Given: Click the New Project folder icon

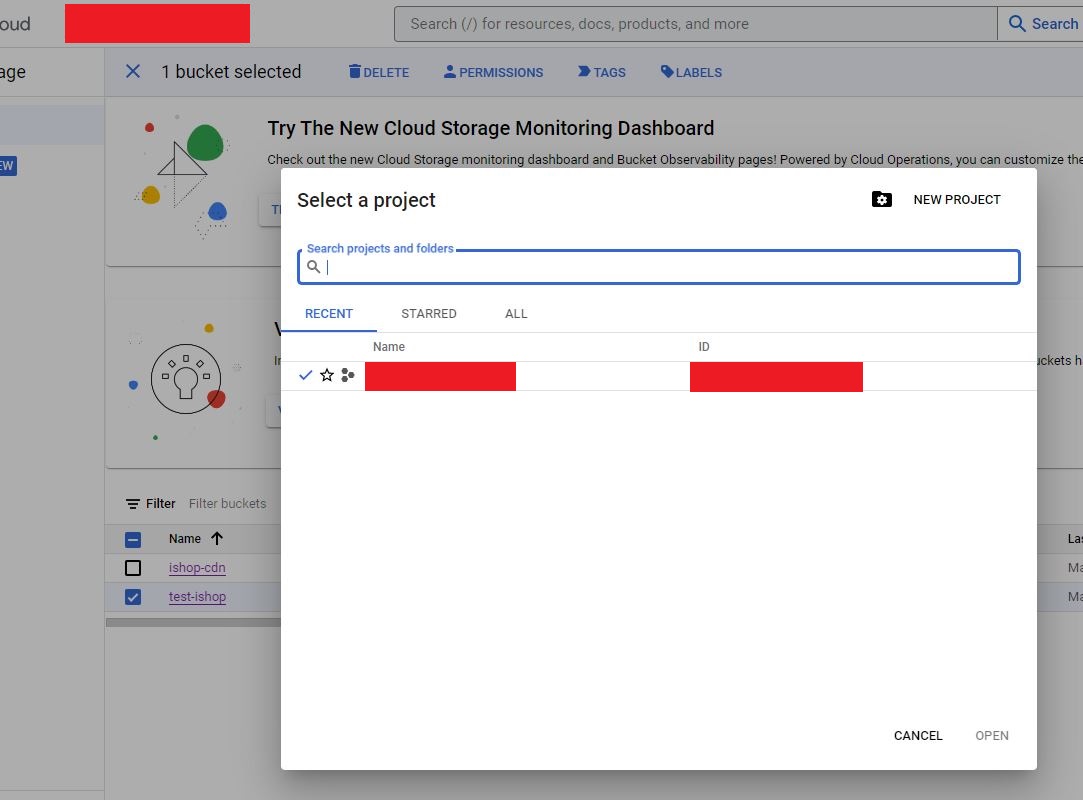Looking at the screenshot, I should tap(881, 200).
